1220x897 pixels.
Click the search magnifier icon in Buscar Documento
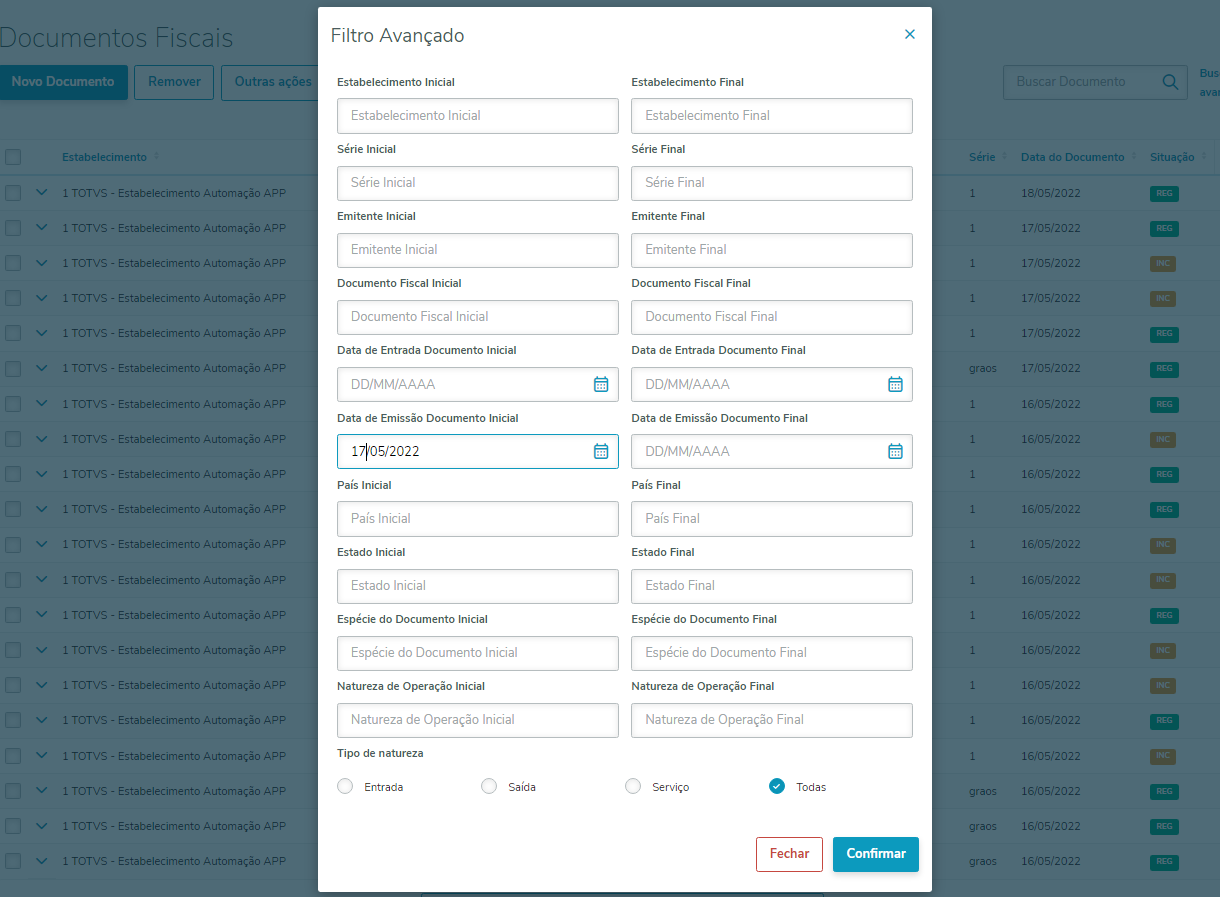1170,82
